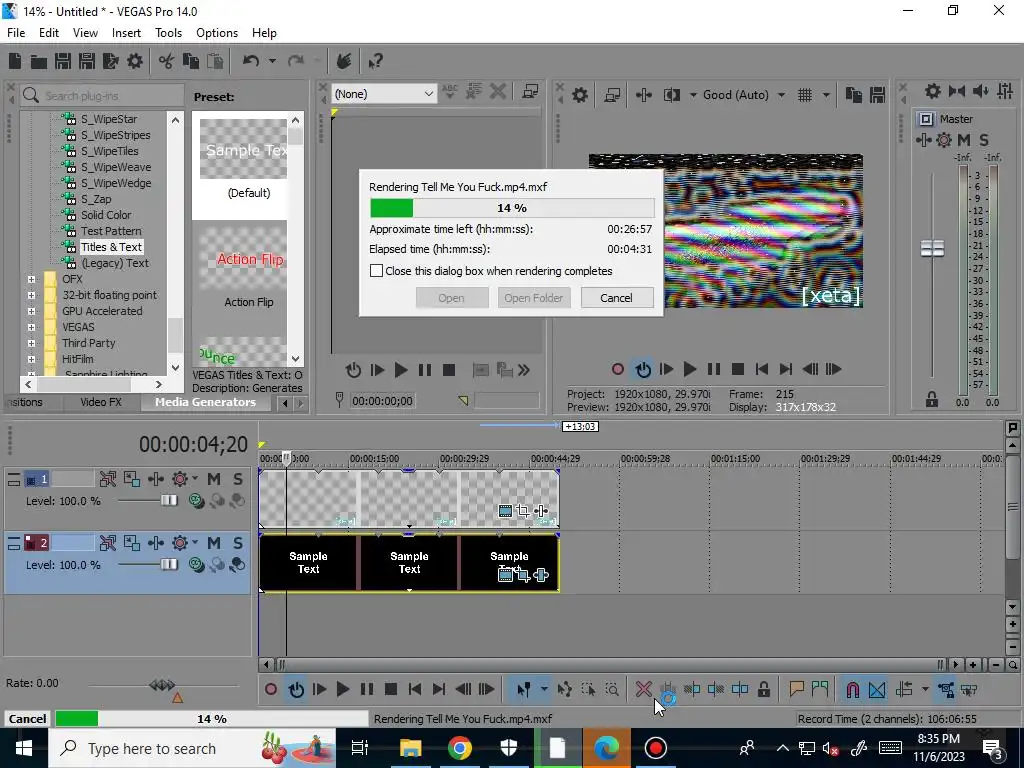Toggle Auto Crossfades icon in bottom toolbar

pyautogui.click(x=877, y=689)
